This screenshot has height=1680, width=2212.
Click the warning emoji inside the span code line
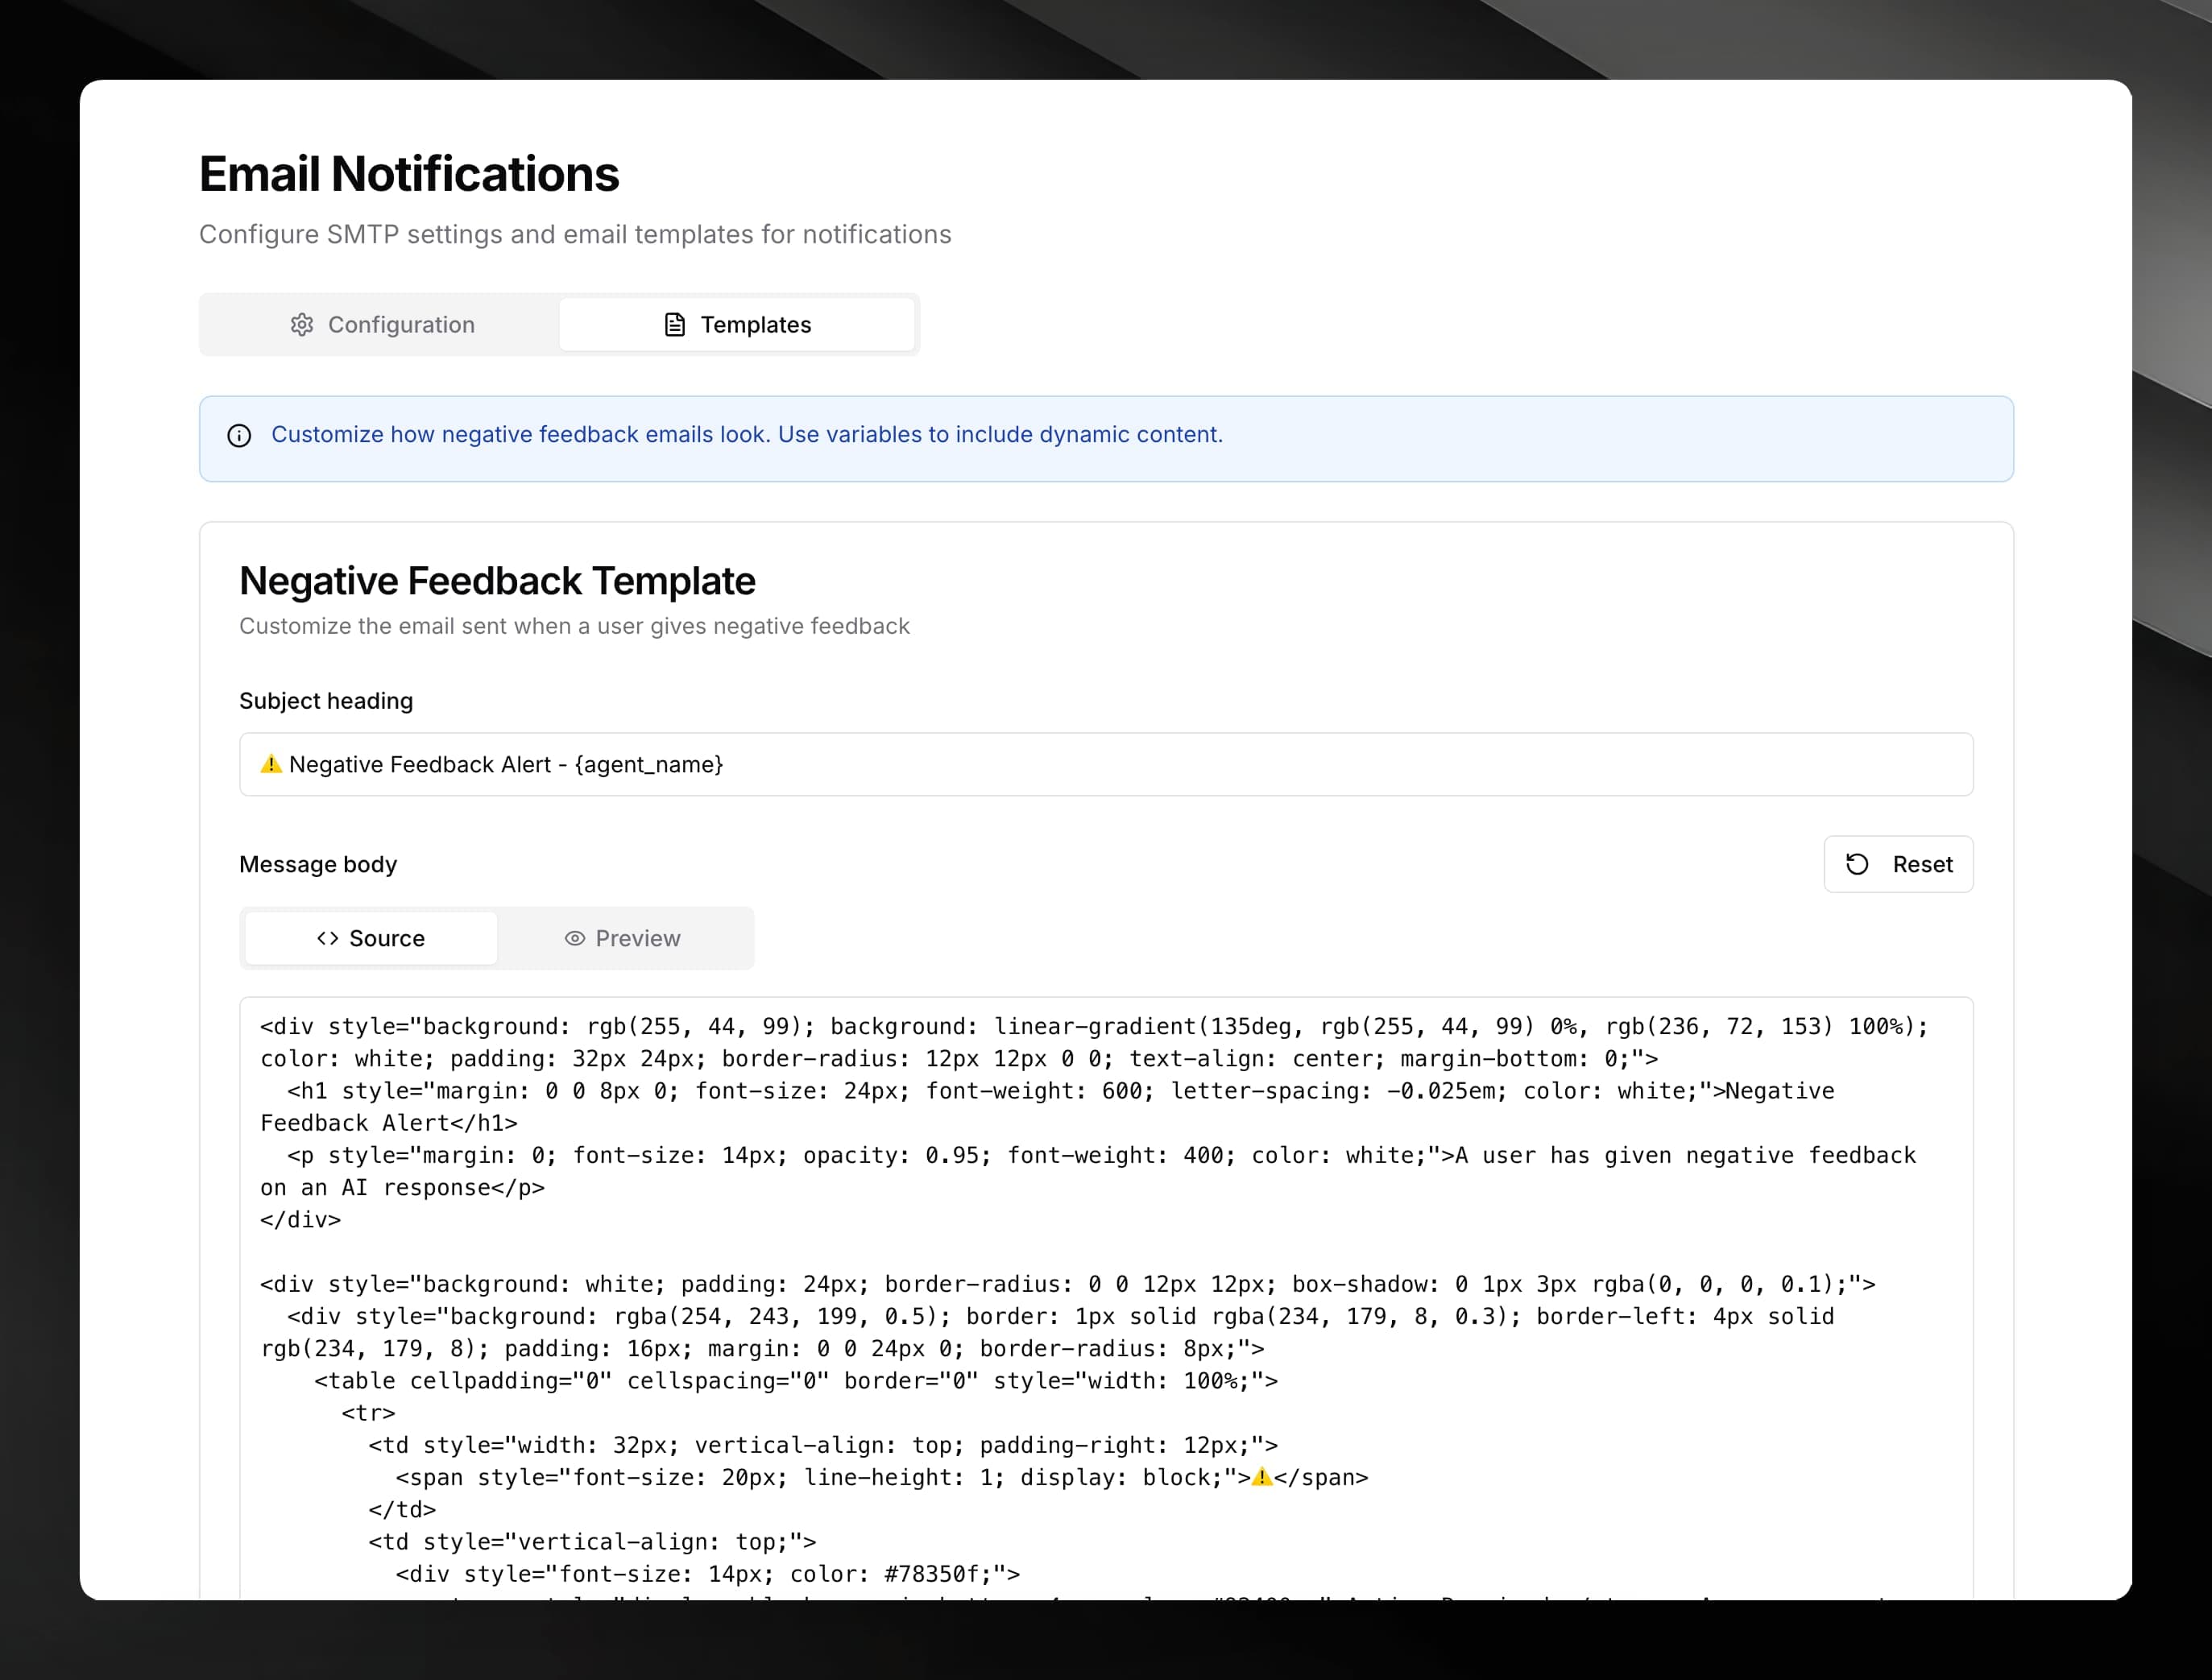[1262, 1478]
